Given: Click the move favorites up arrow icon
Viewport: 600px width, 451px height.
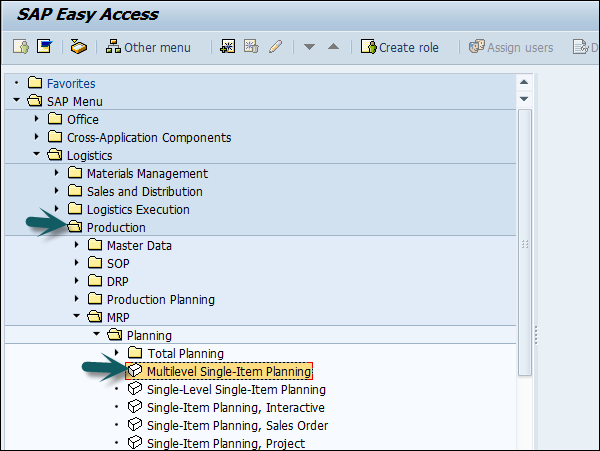Looking at the screenshot, I should tap(333, 47).
